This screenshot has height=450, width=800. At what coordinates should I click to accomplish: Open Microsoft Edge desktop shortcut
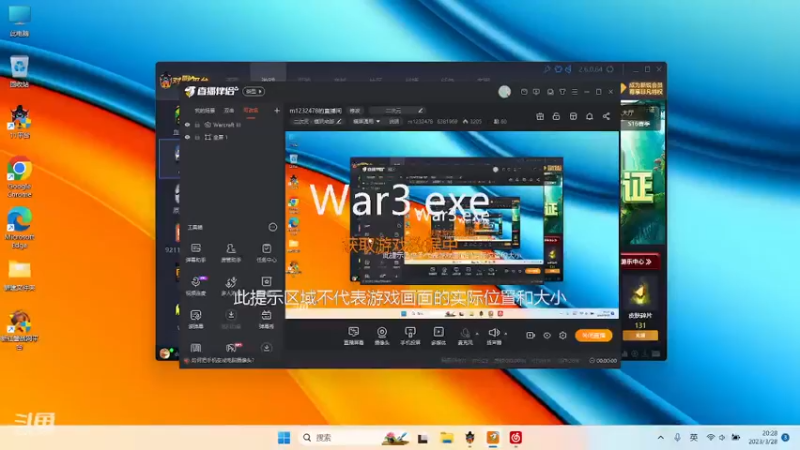19,228
